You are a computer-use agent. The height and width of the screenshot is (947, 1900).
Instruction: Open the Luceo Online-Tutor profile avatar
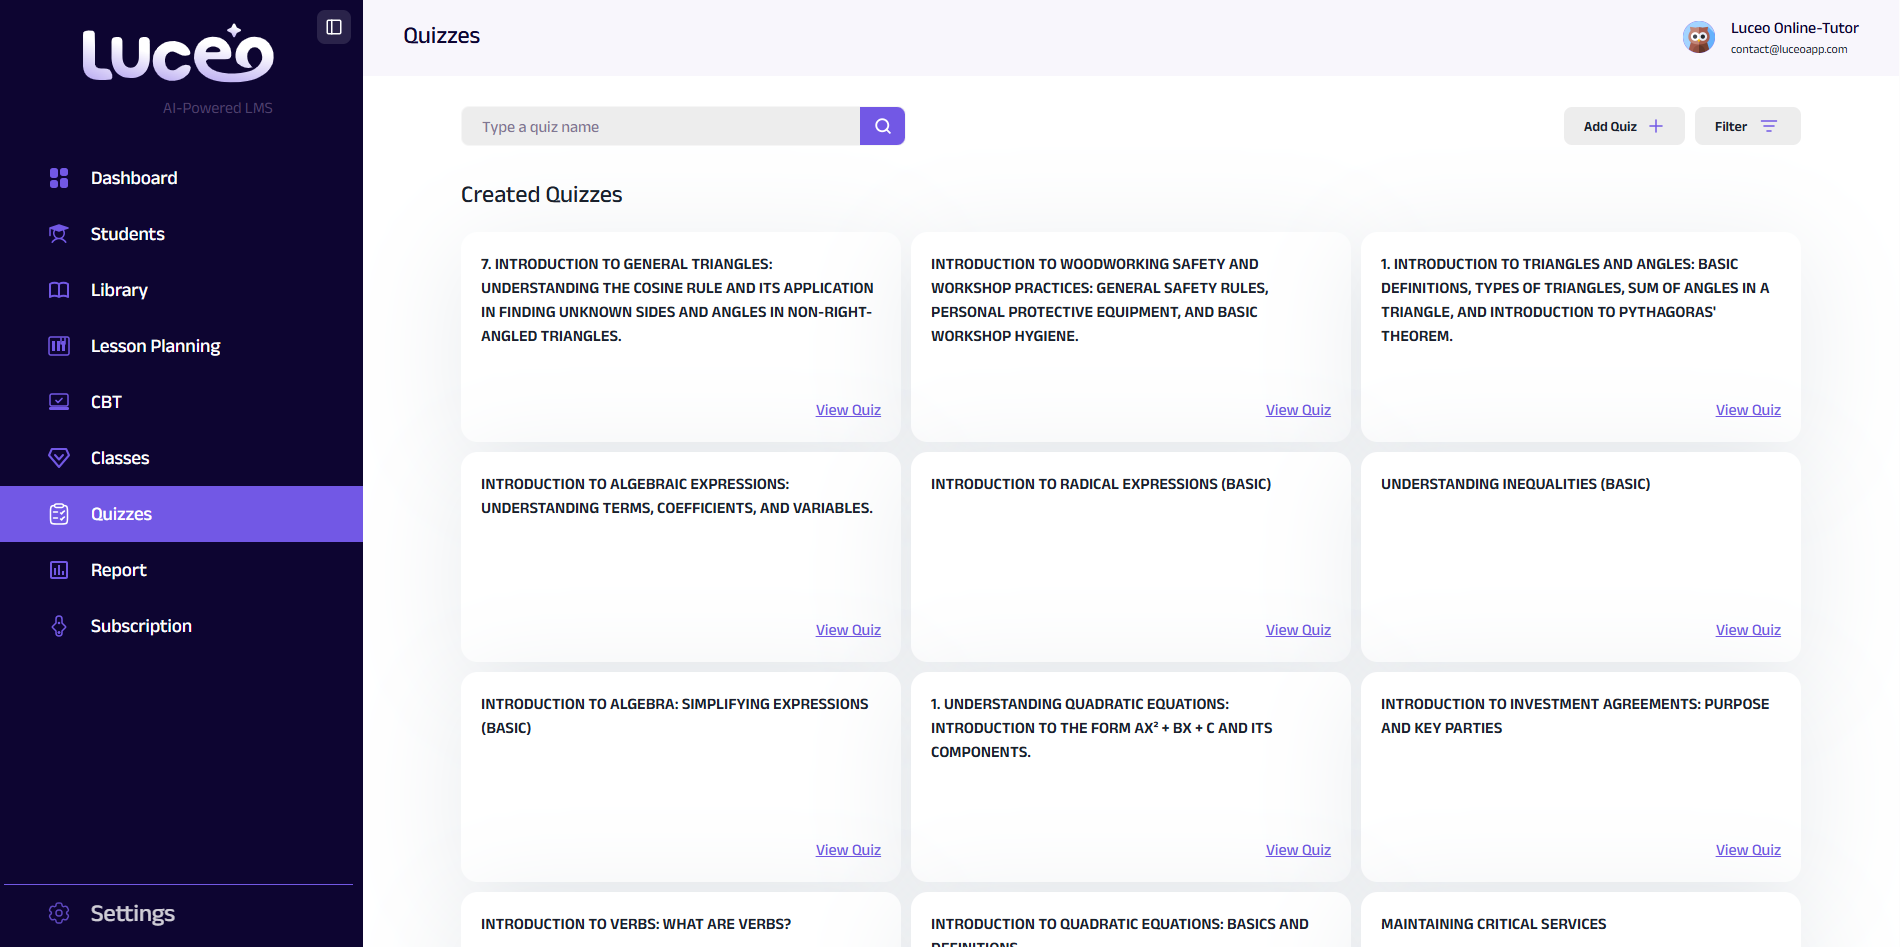[x=1698, y=36]
